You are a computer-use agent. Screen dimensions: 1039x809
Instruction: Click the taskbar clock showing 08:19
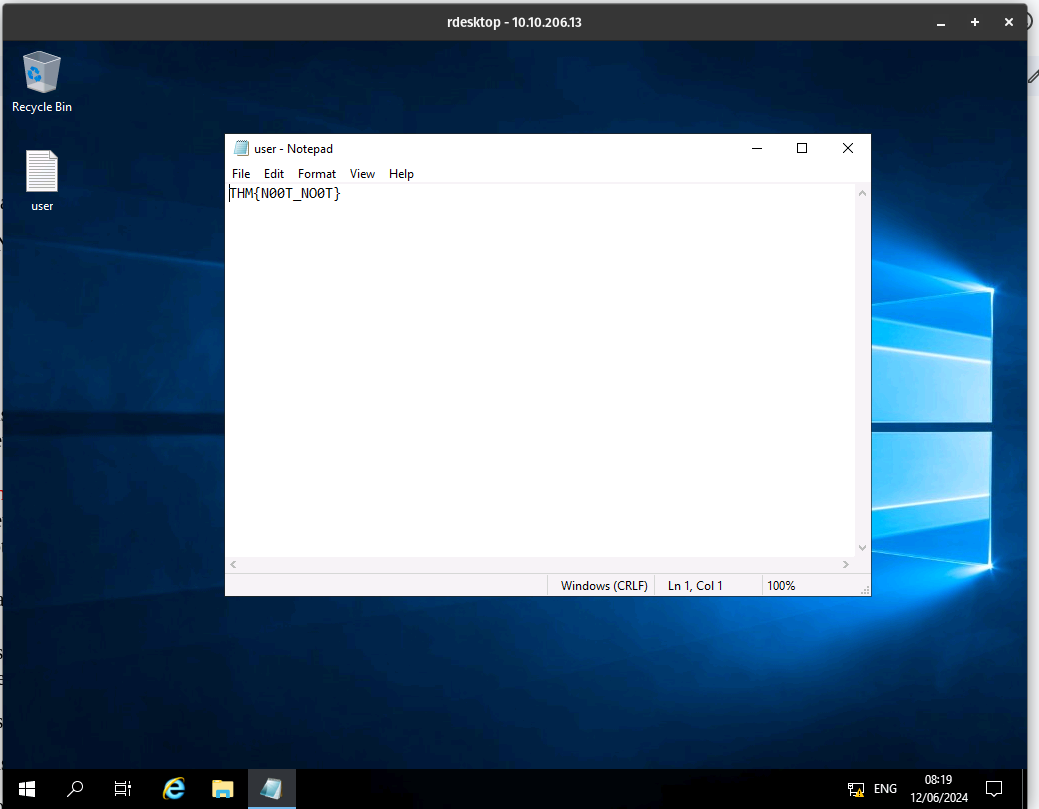click(938, 788)
